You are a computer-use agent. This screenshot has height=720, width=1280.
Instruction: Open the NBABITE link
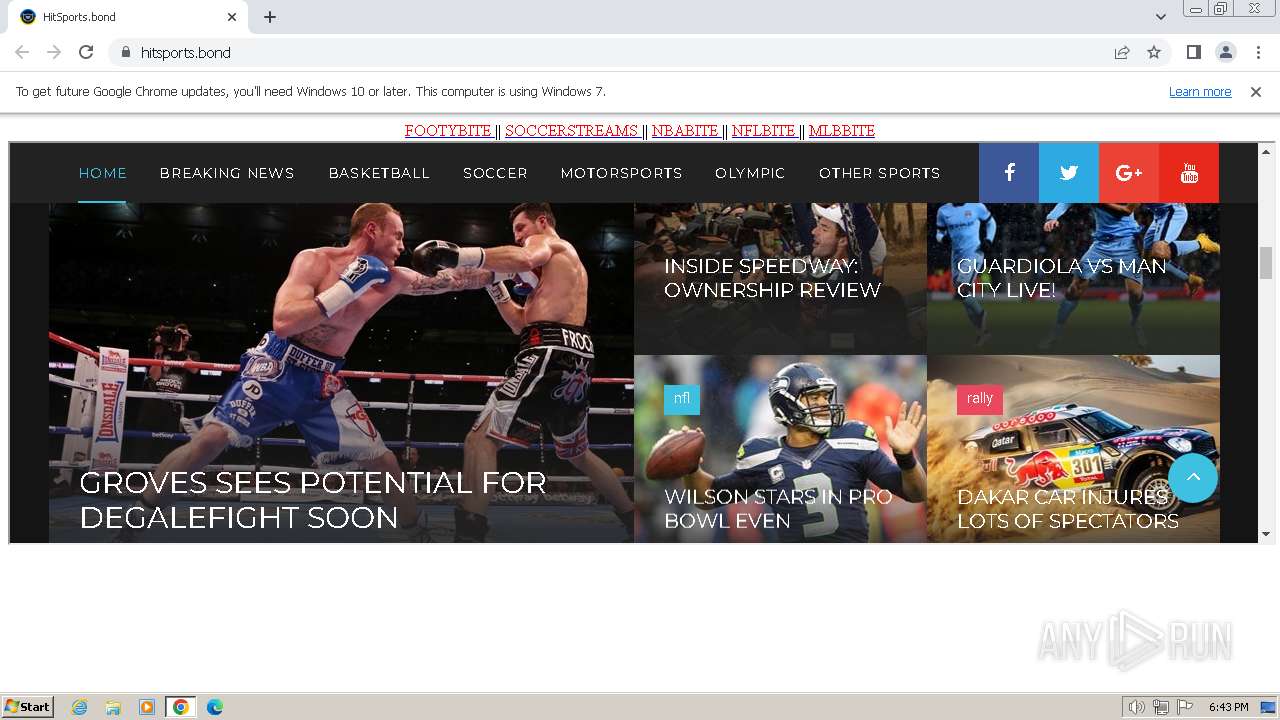point(686,131)
